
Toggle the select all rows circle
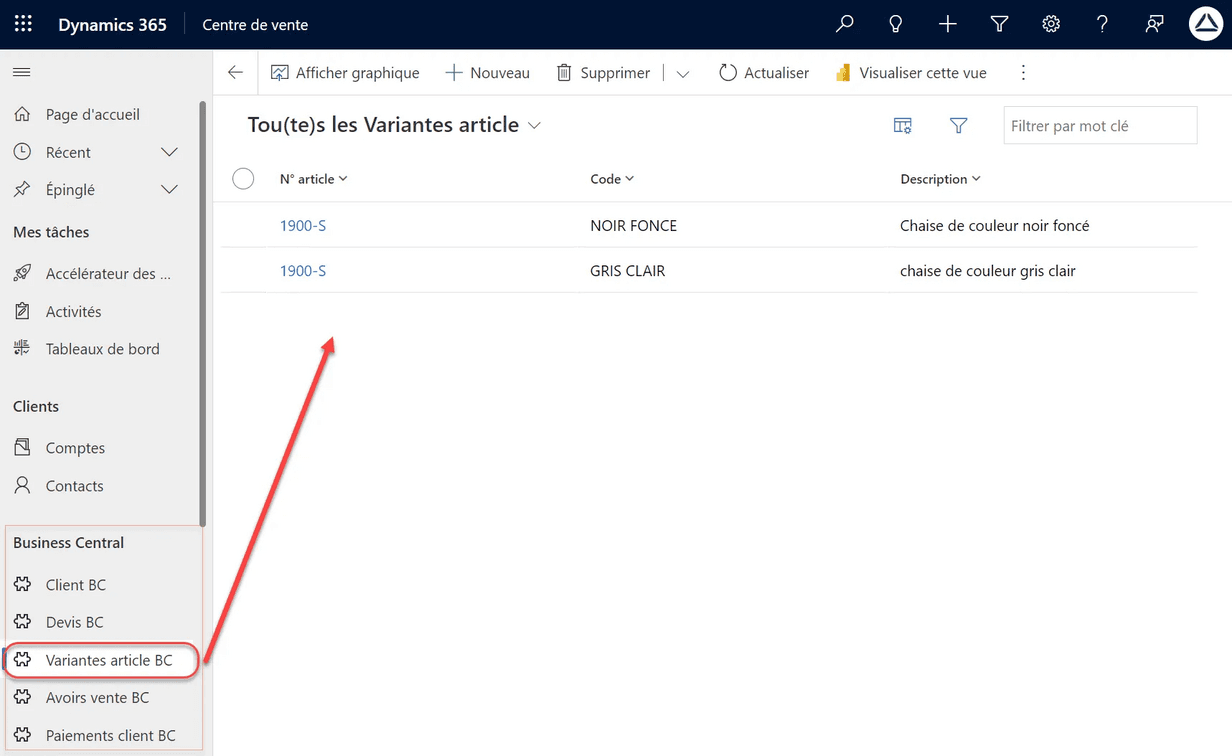pos(243,179)
